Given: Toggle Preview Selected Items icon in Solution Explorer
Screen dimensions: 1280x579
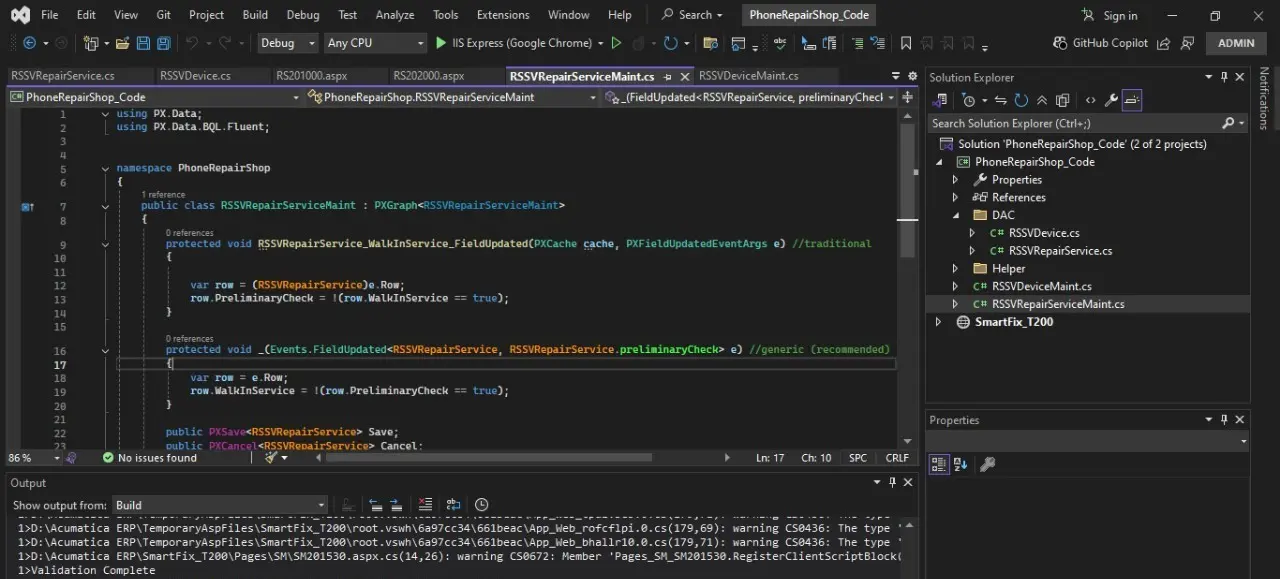Looking at the screenshot, I should pos(1132,100).
